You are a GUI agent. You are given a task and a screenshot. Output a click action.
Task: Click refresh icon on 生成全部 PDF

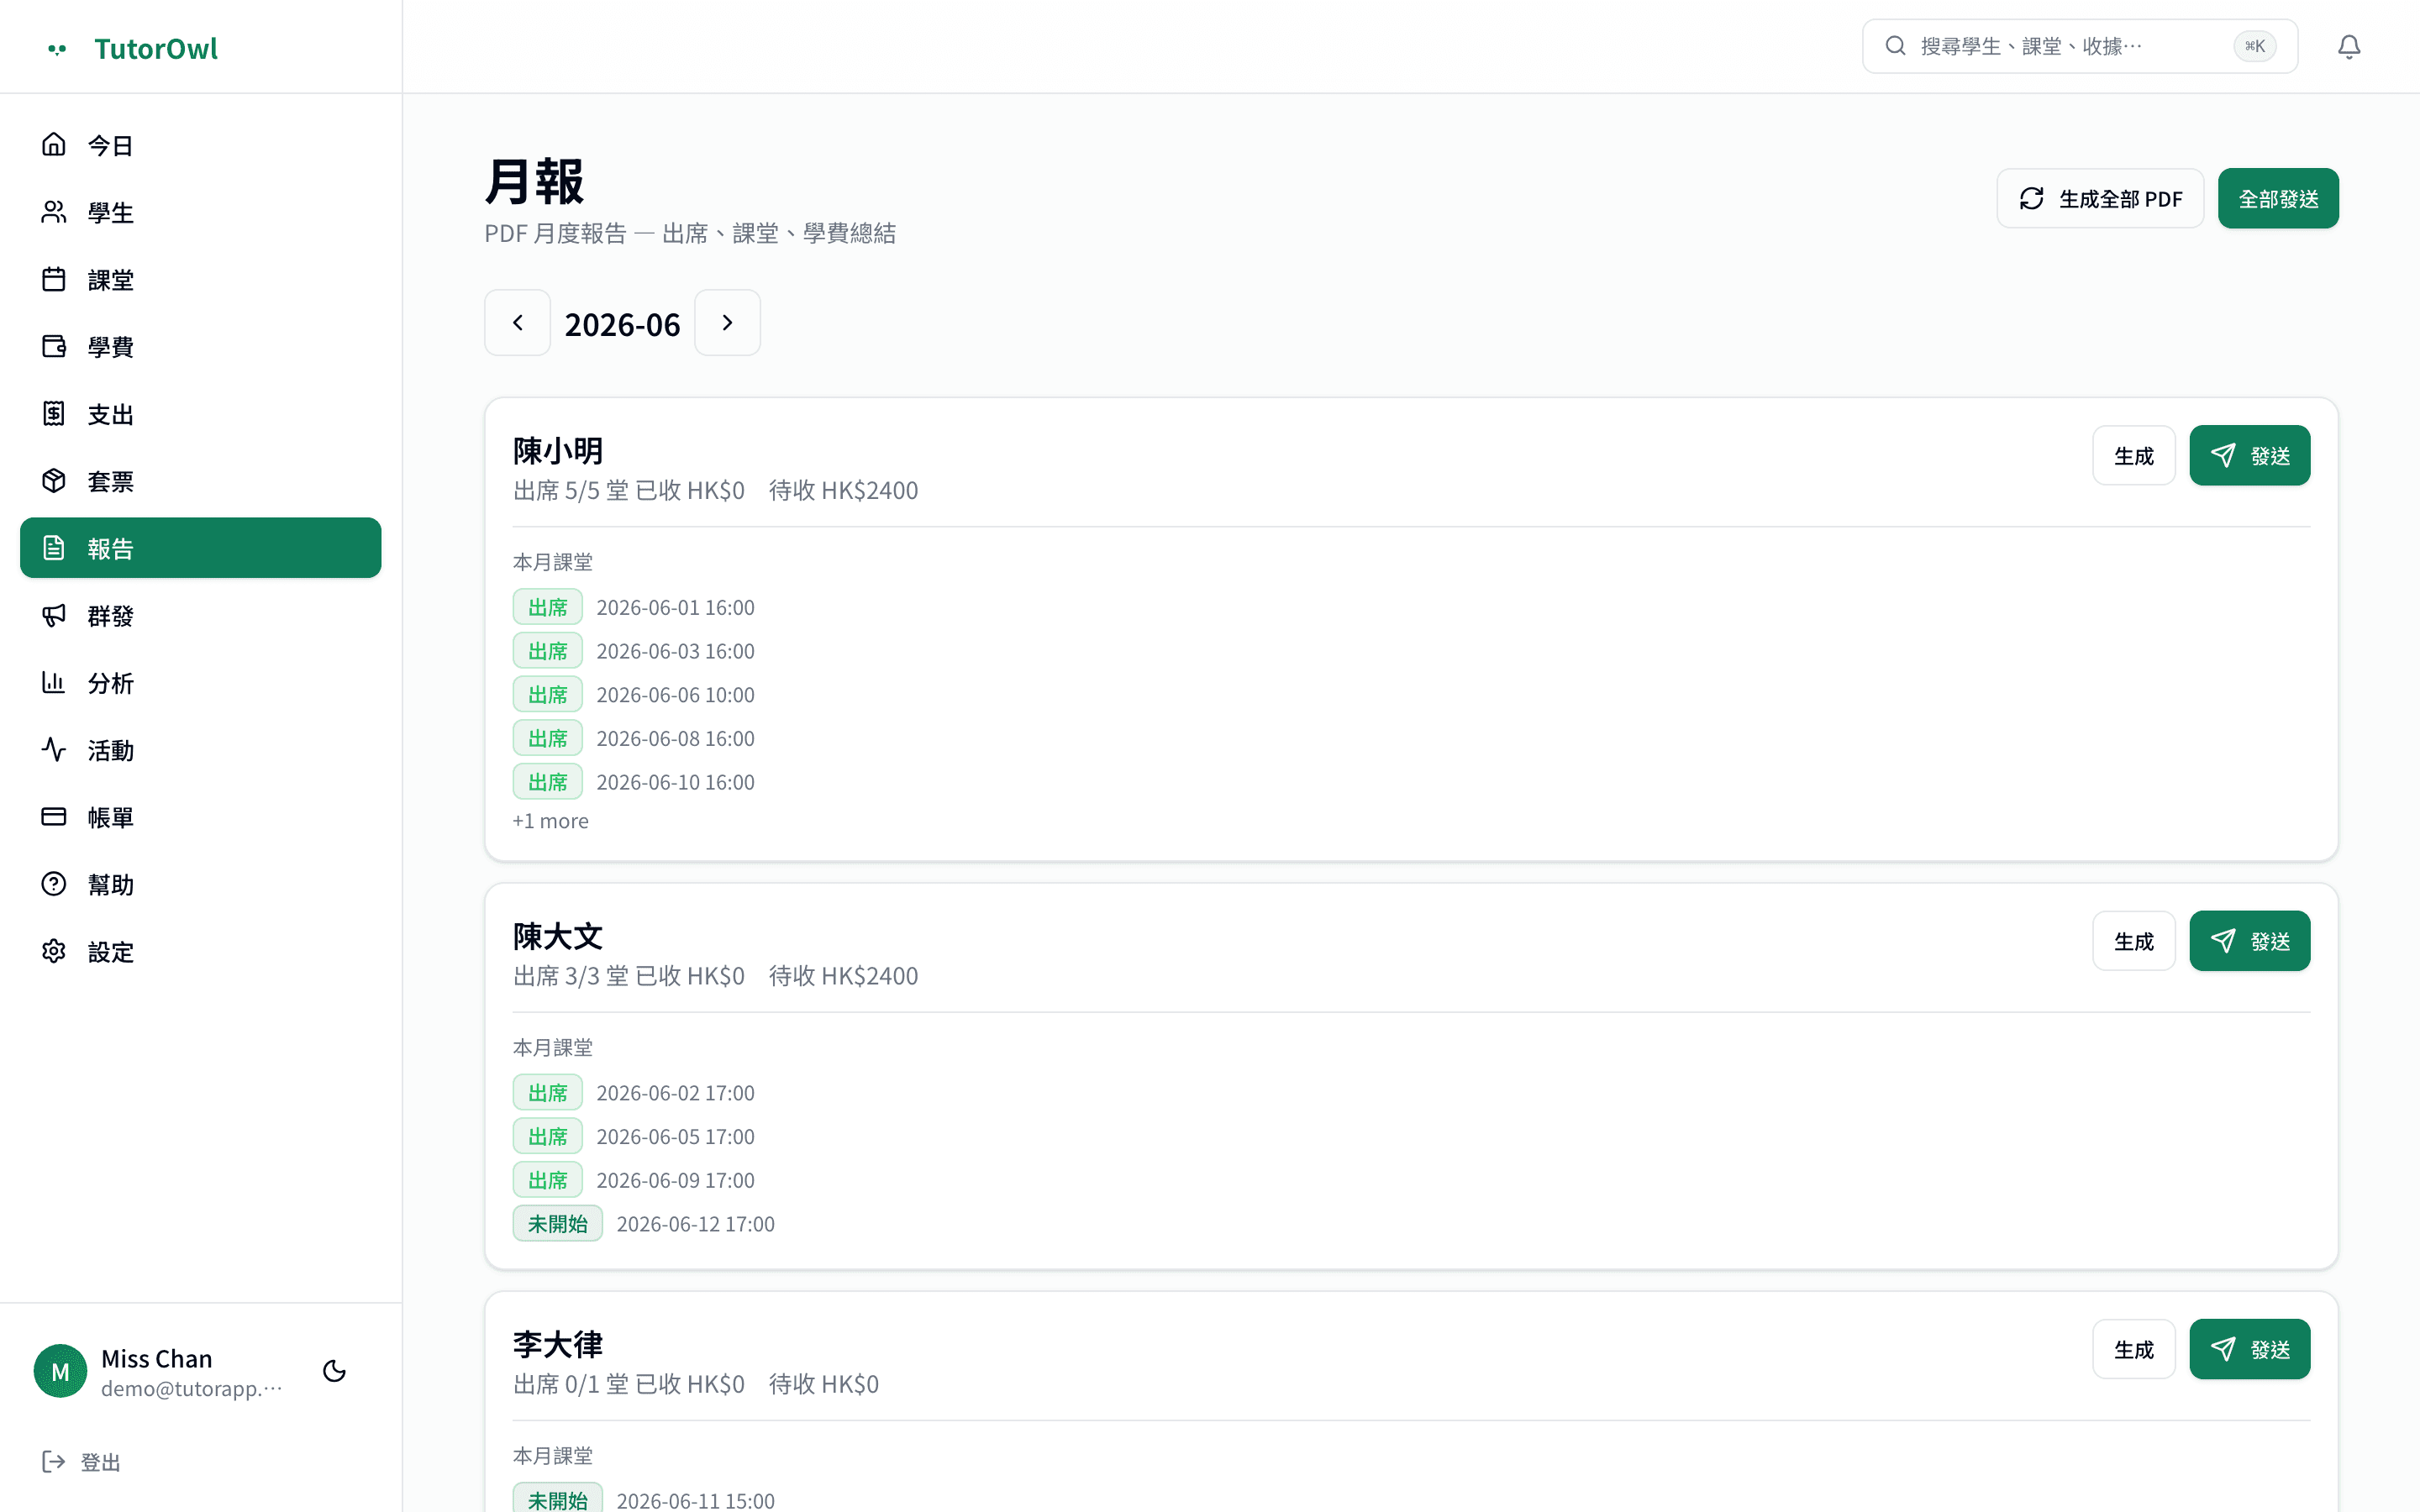pos(2031,198)
